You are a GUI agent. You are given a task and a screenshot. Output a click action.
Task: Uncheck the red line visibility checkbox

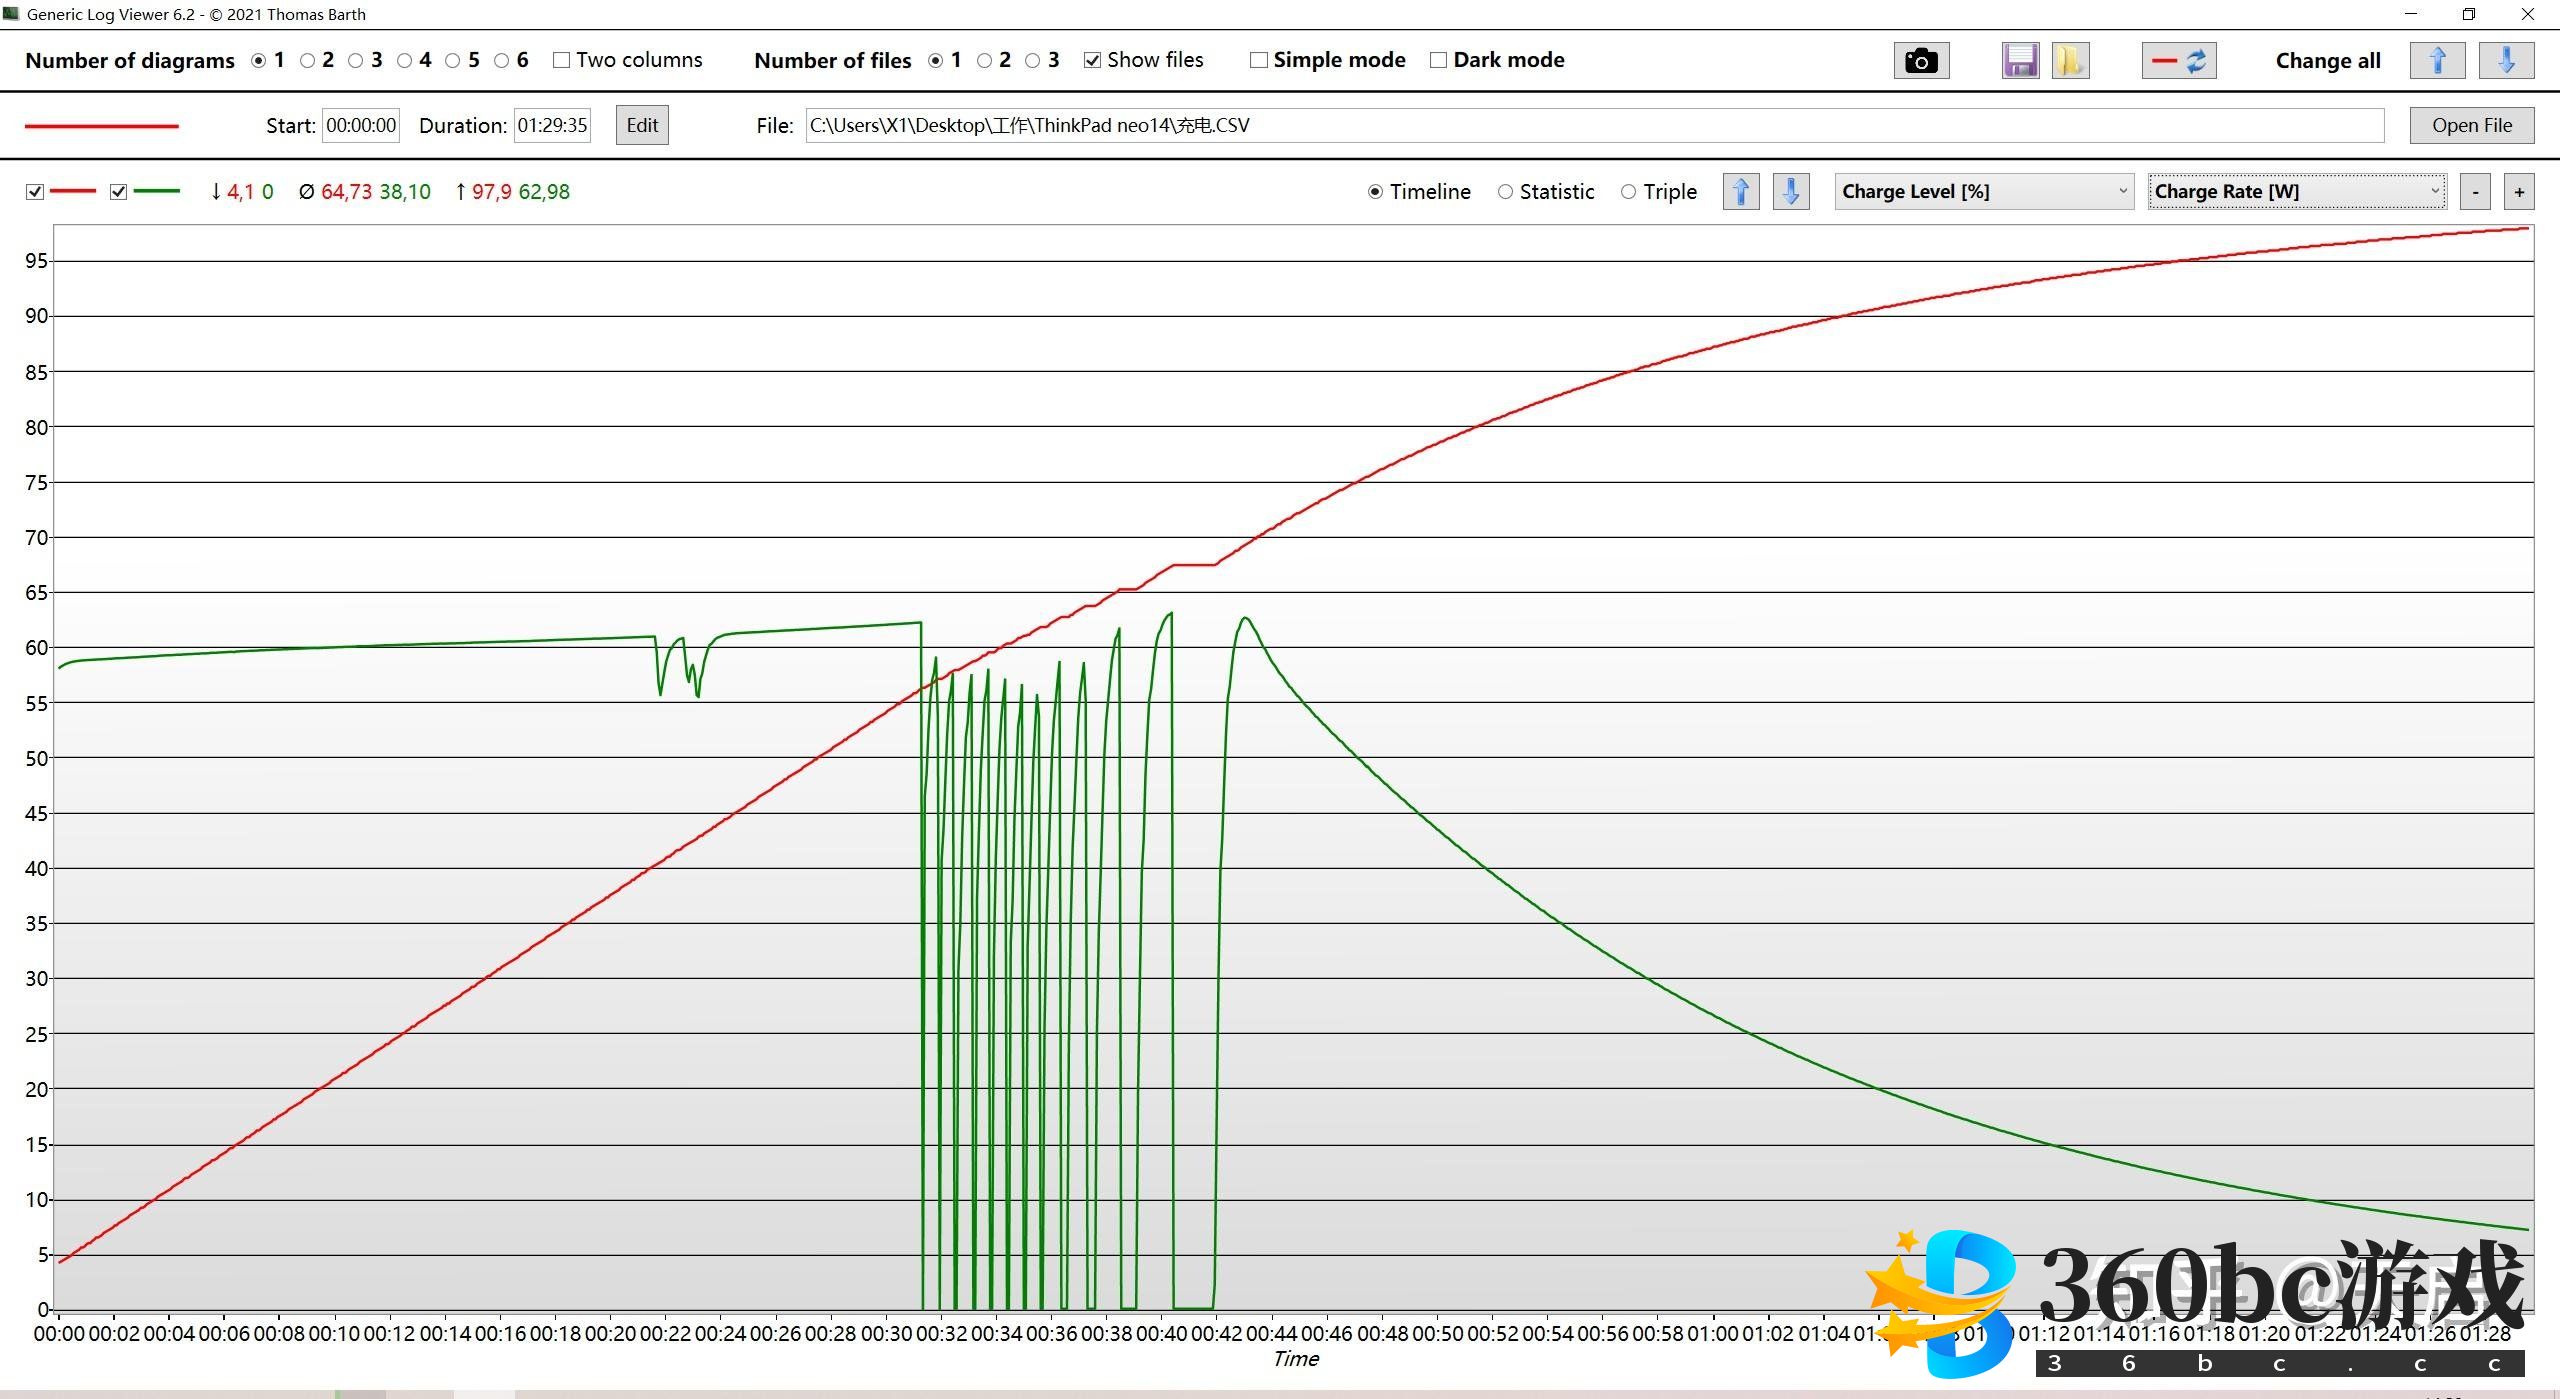pyautogui.click(x=35, y=192)
